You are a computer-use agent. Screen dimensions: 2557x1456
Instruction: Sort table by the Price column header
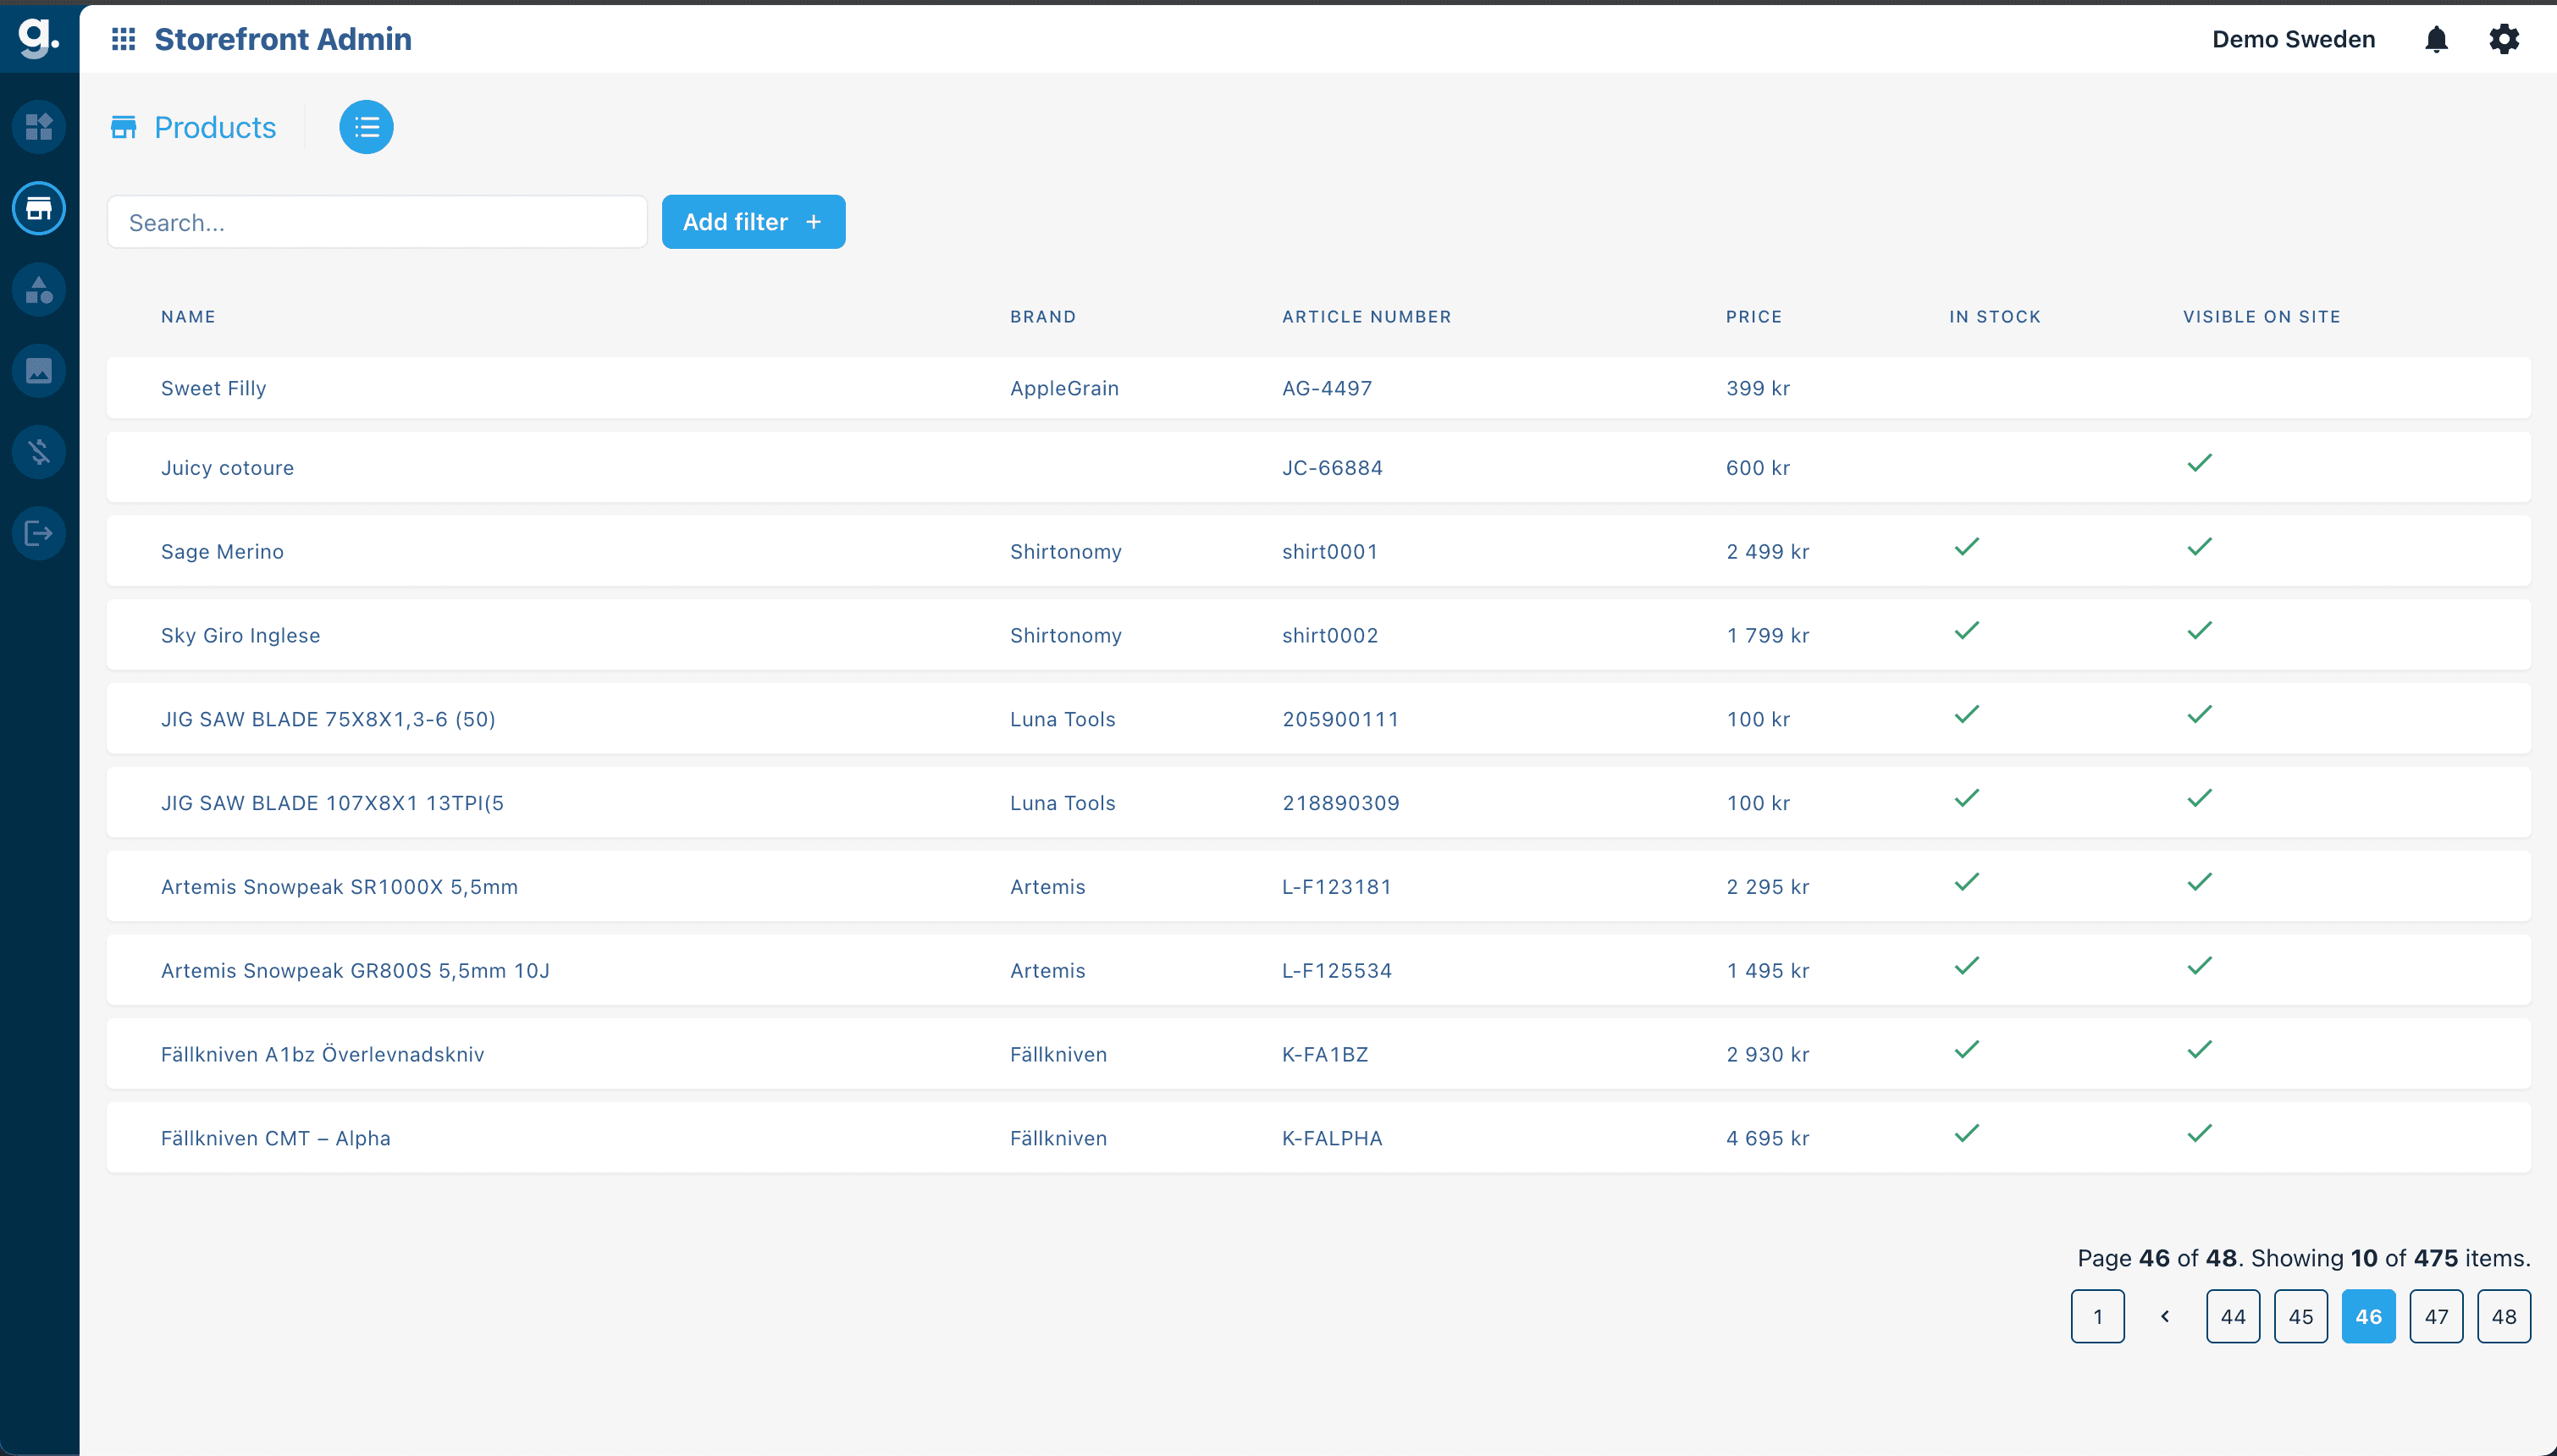[1754, 316]
